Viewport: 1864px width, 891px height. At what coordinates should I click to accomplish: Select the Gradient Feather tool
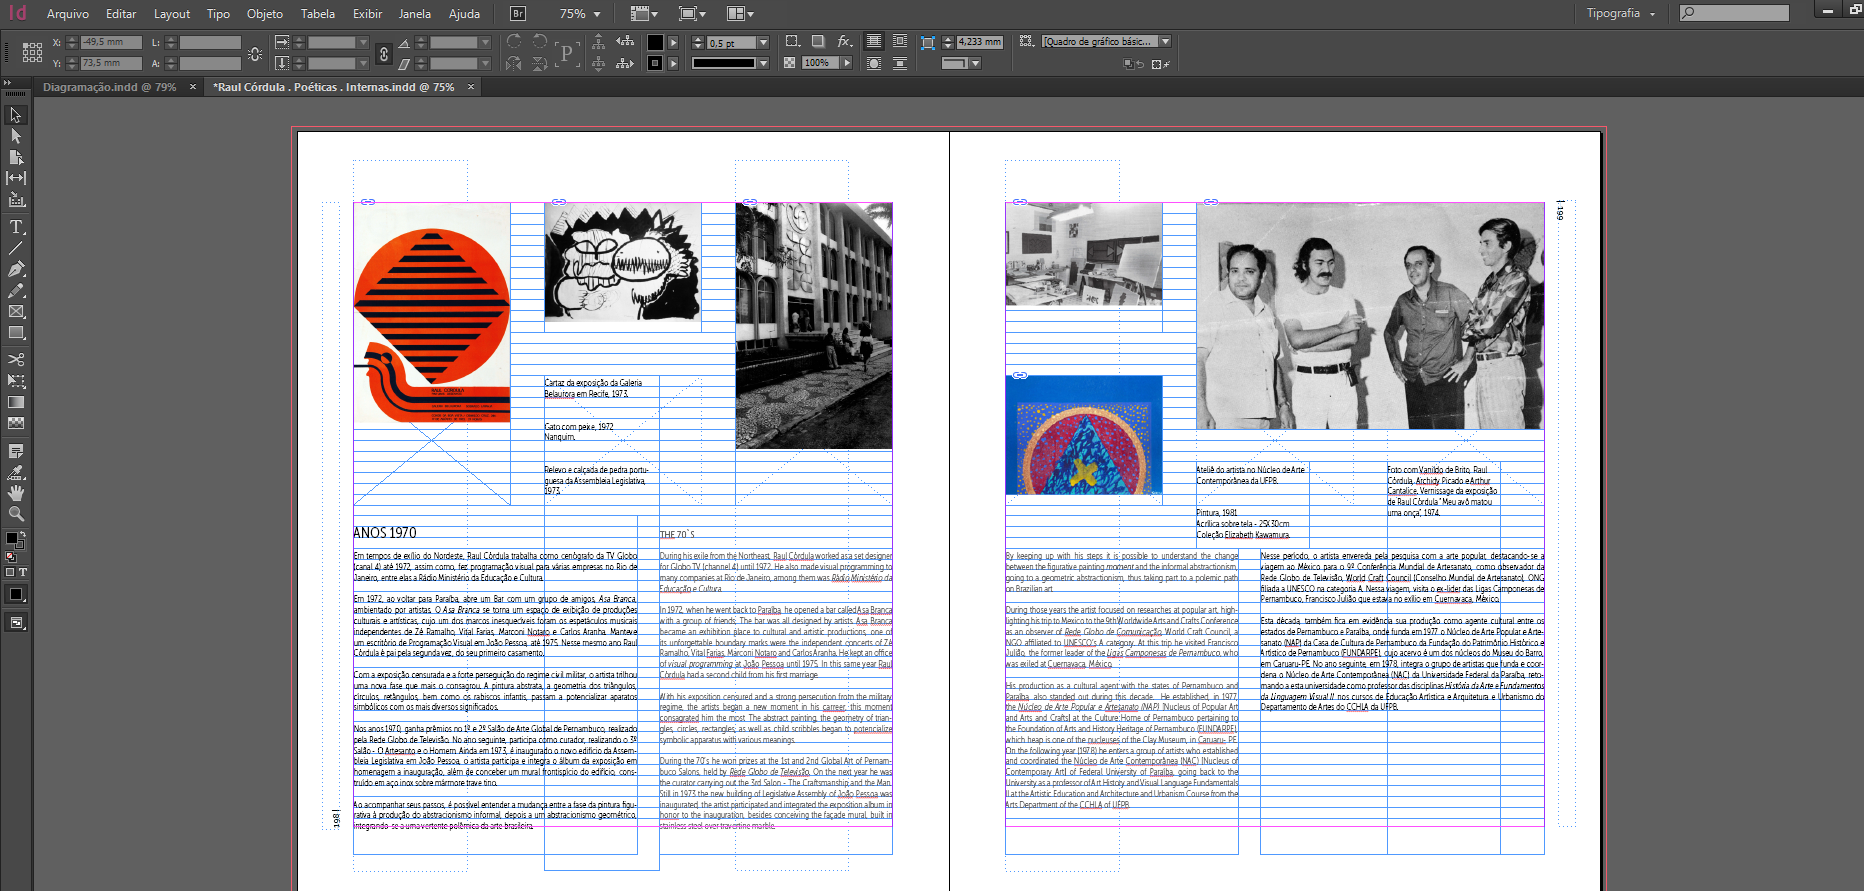click(16, 423)
